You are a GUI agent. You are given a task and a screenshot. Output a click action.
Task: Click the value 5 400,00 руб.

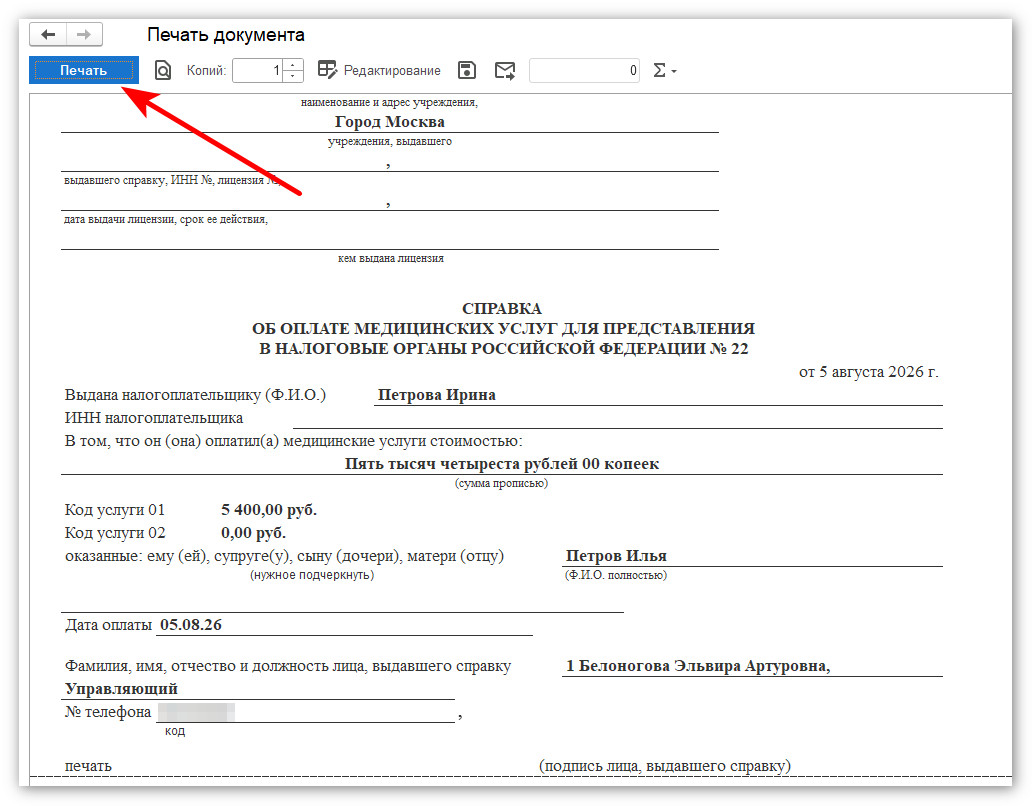[269, 510]
